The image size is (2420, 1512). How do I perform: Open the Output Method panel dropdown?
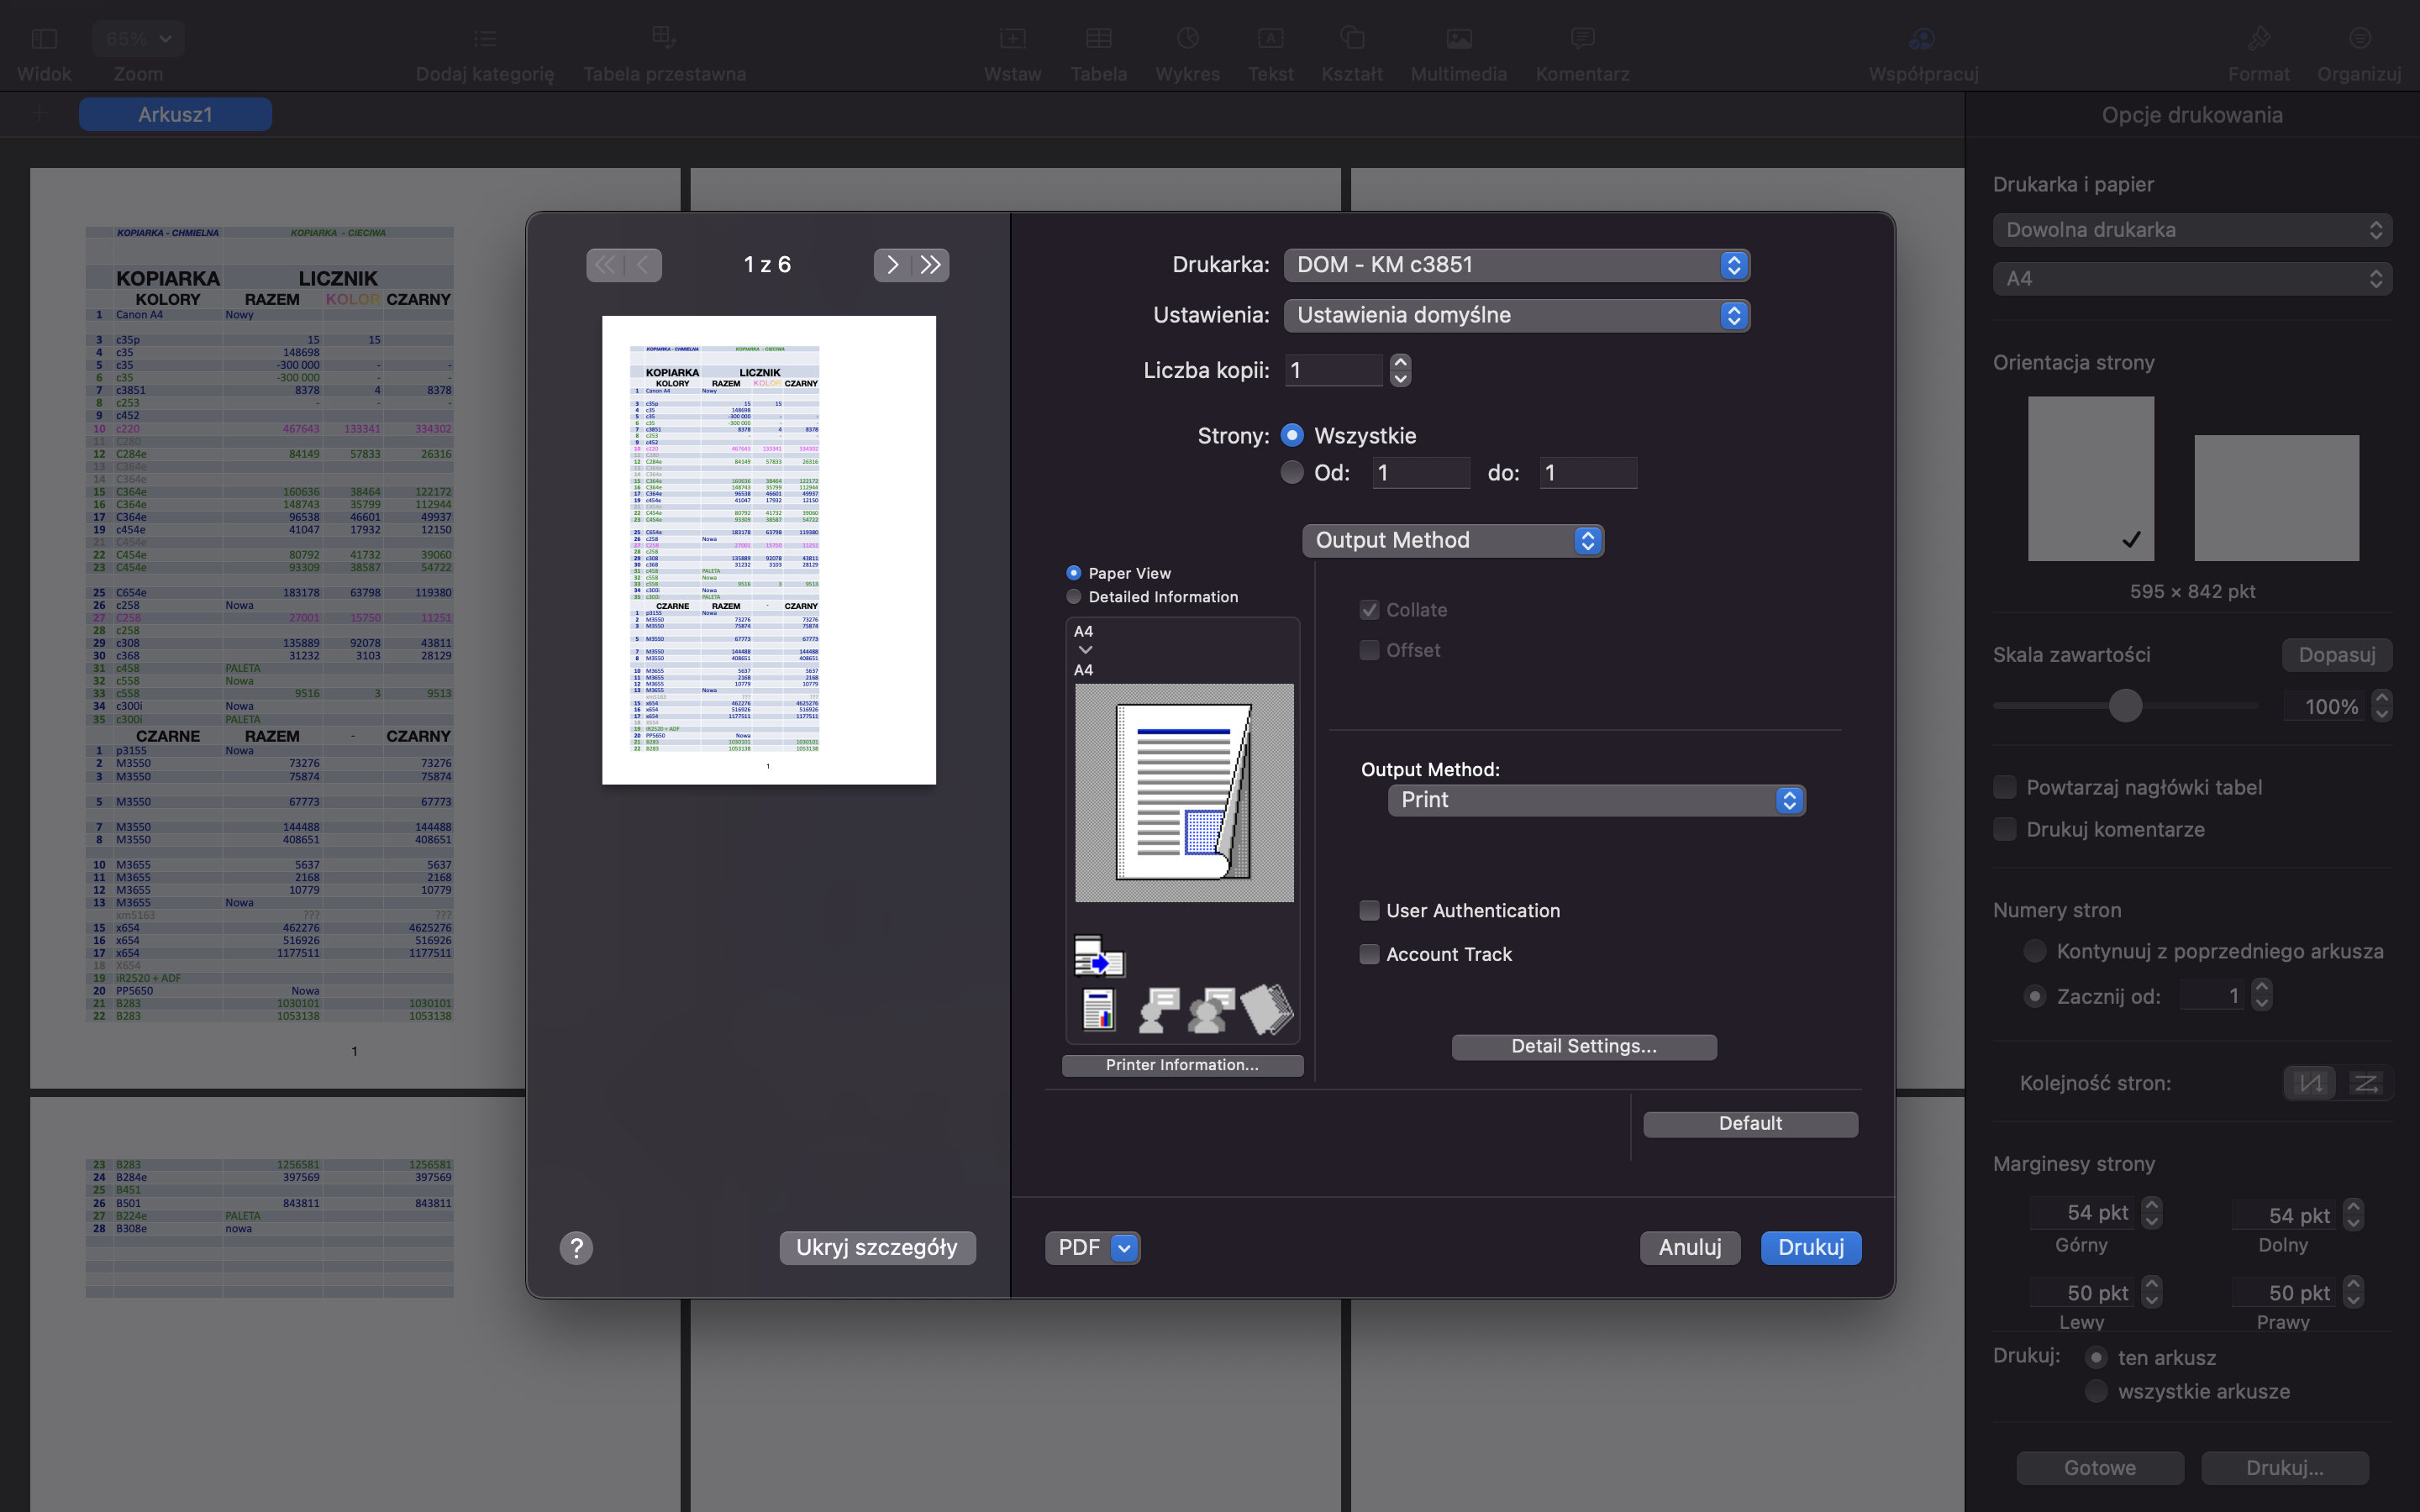click(x=1452, y=540)
